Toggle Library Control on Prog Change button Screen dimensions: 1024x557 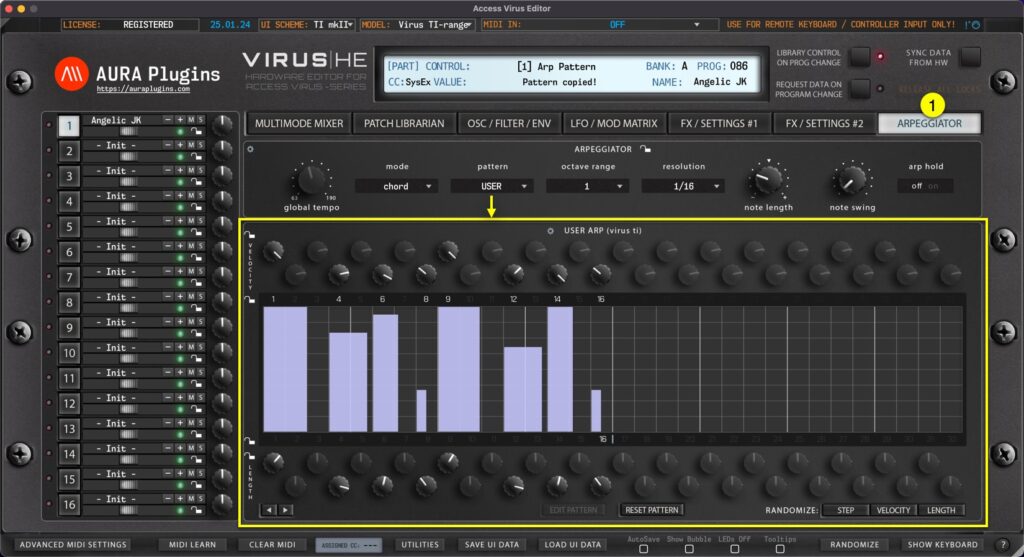coord(860,57)
